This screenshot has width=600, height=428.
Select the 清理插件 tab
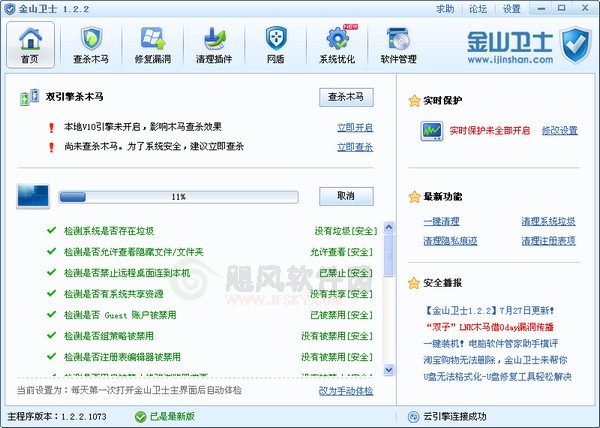tap(214, 45)
